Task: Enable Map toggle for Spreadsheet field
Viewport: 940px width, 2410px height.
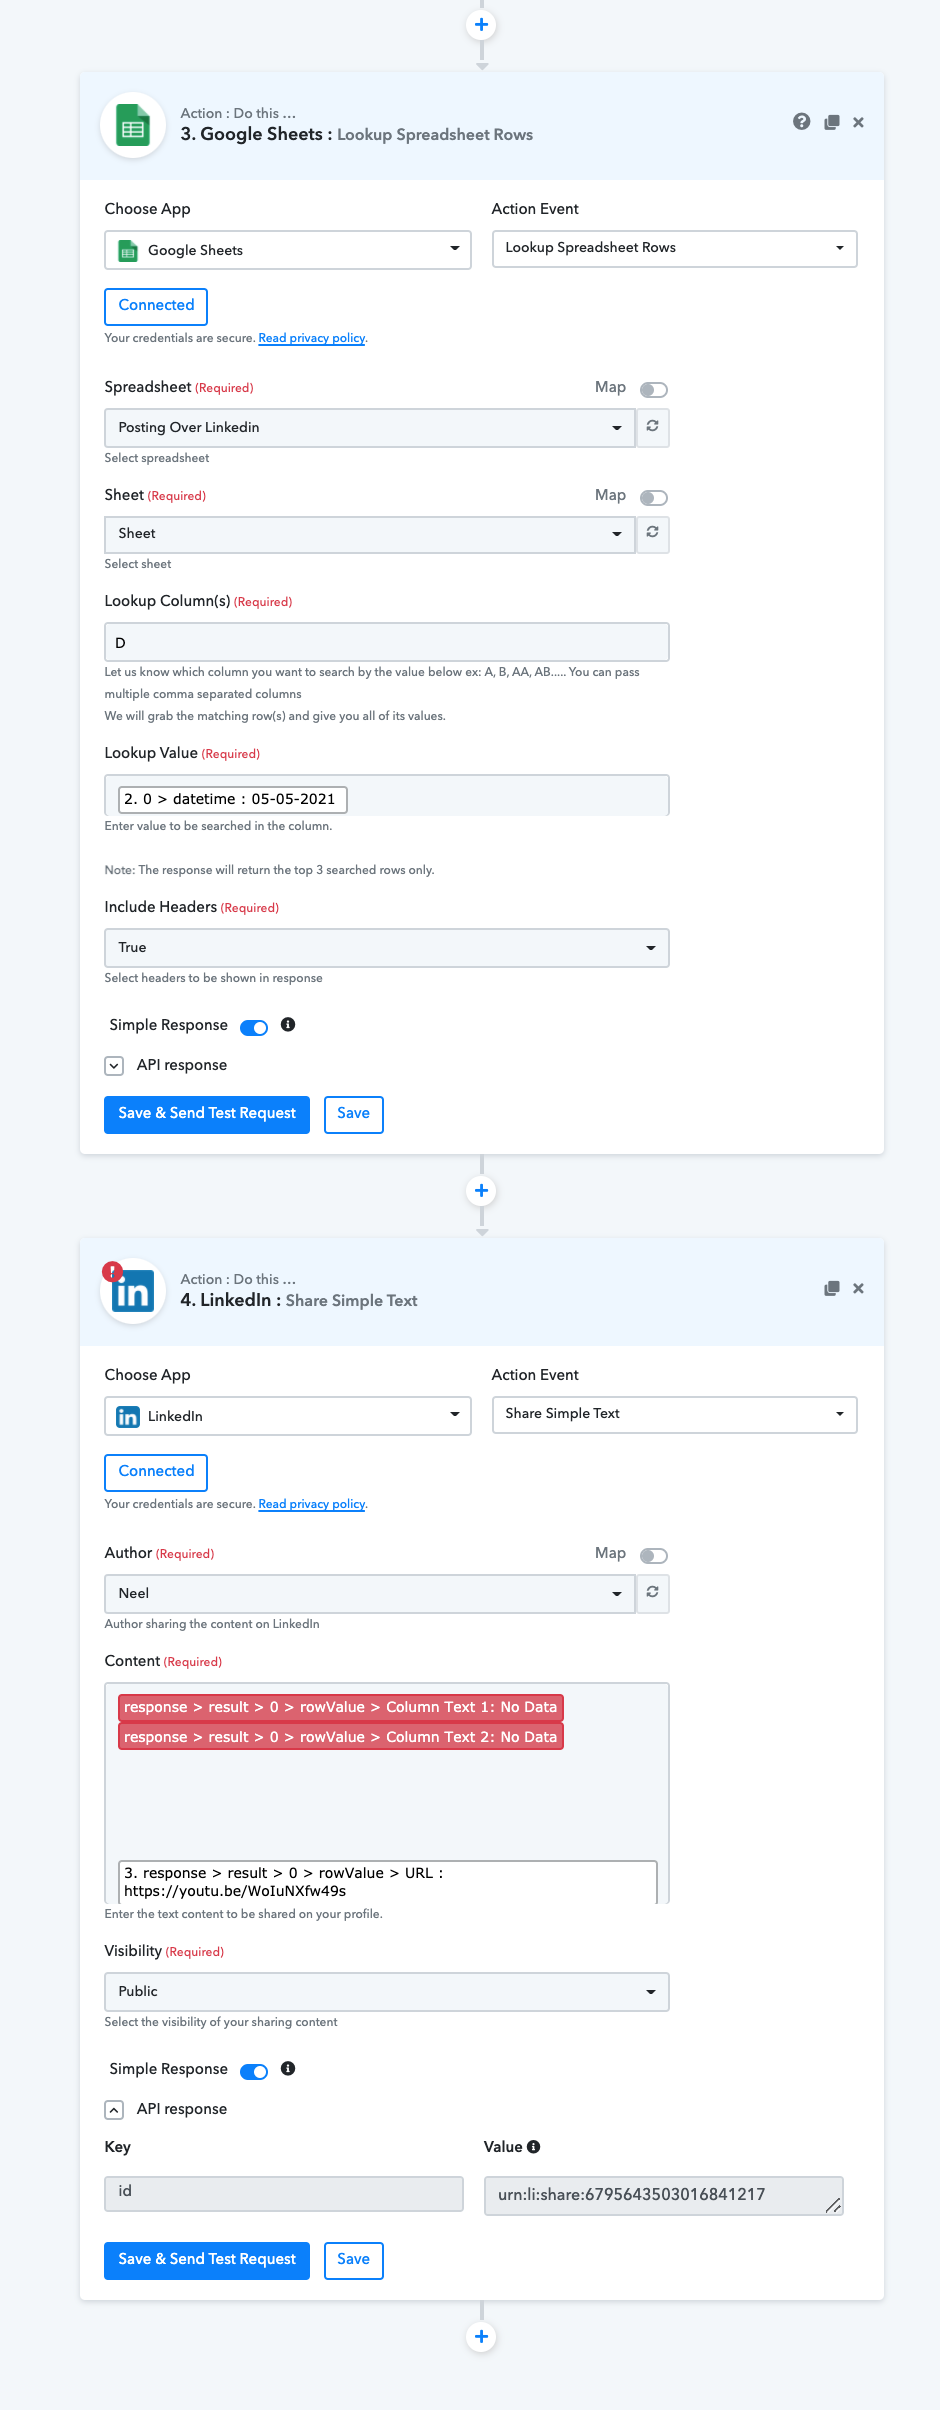Action: tap(654, 389)
